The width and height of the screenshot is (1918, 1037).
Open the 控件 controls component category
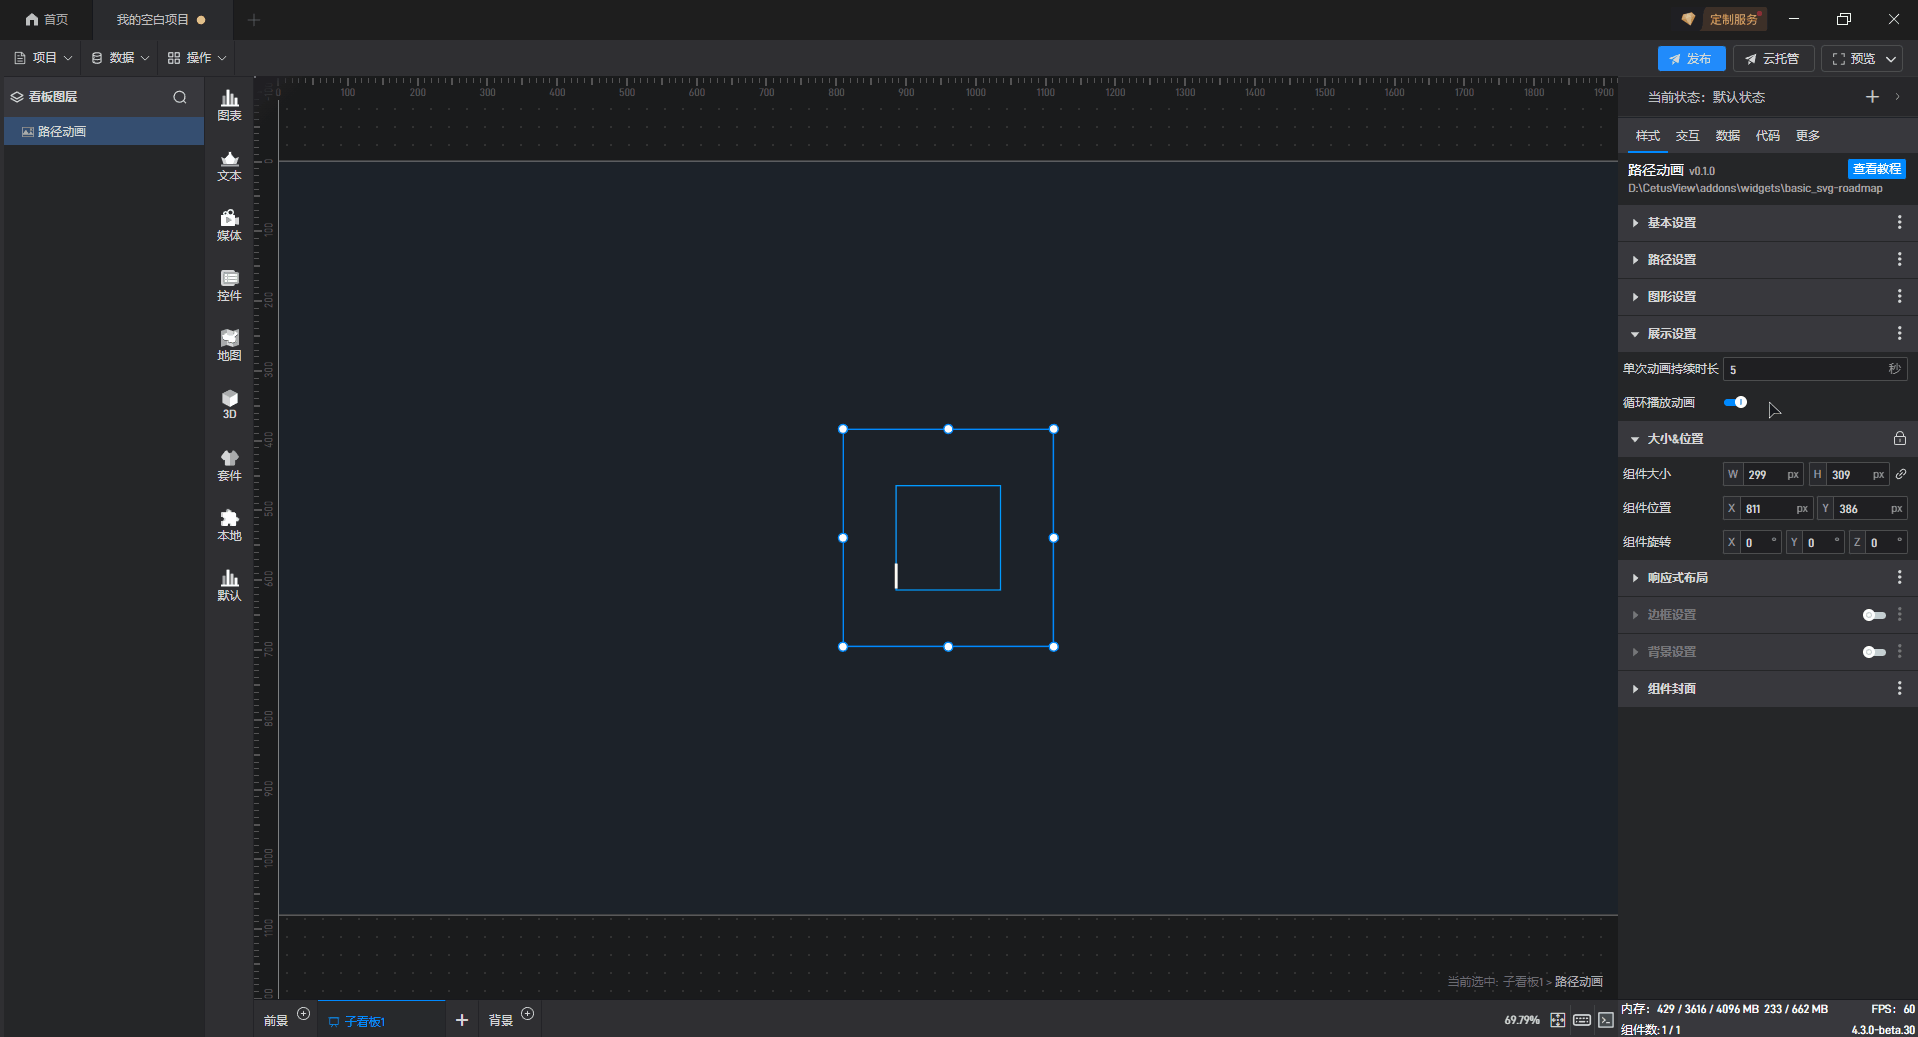click(229, 285)
